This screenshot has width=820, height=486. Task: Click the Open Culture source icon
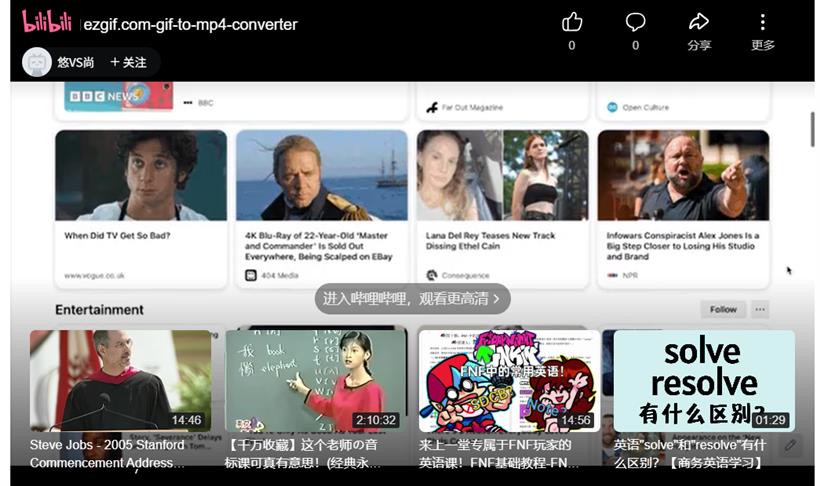(612, 107)
